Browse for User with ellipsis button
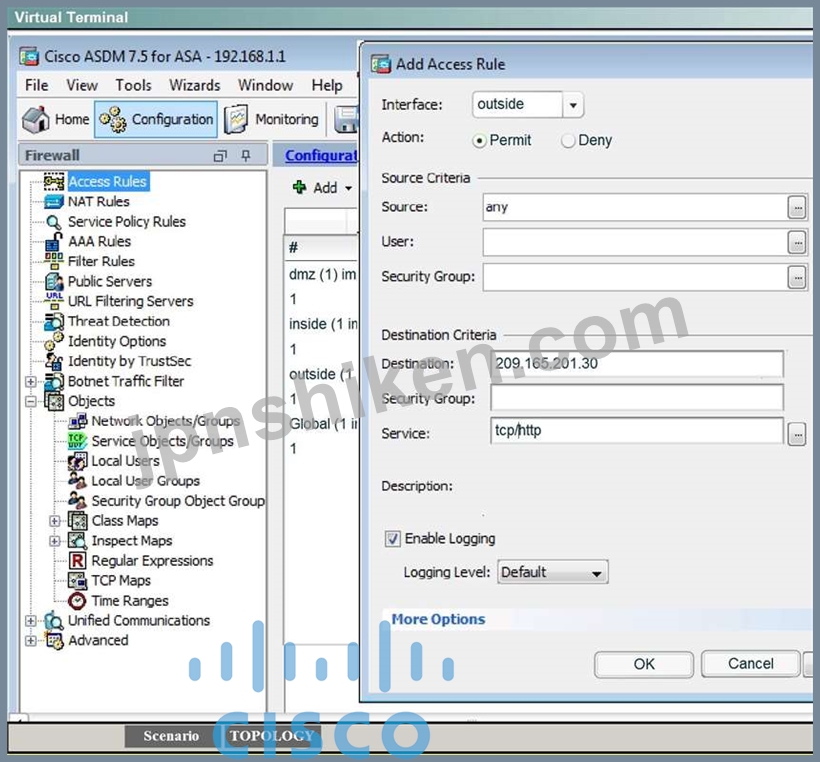Screen dimensions: 820x762 [x=797, y=243]
